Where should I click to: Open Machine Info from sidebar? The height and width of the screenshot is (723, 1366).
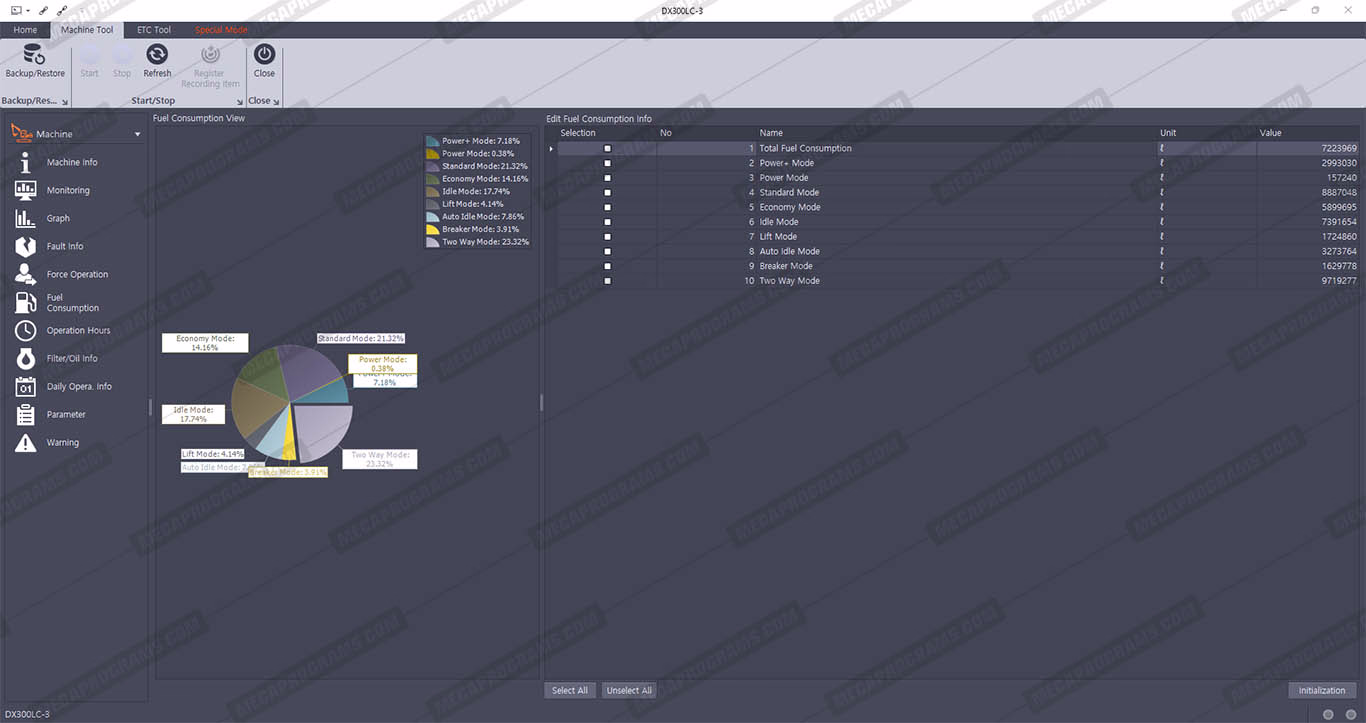tap(26, 162)
